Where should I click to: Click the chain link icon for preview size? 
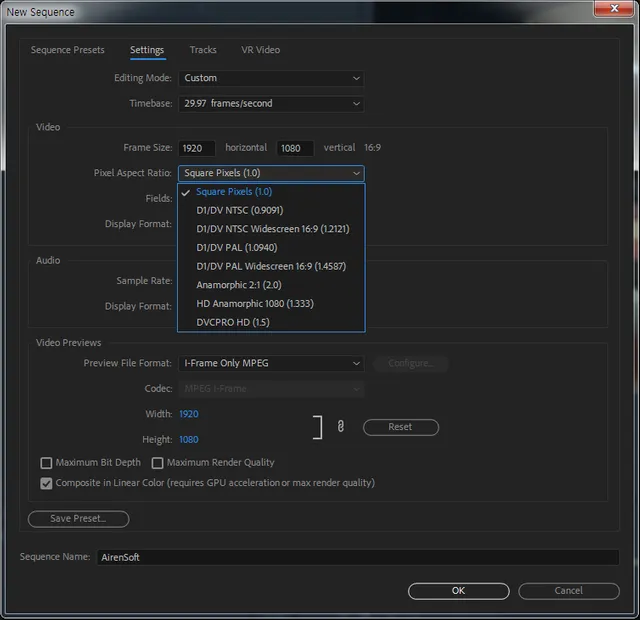point(340,427)
